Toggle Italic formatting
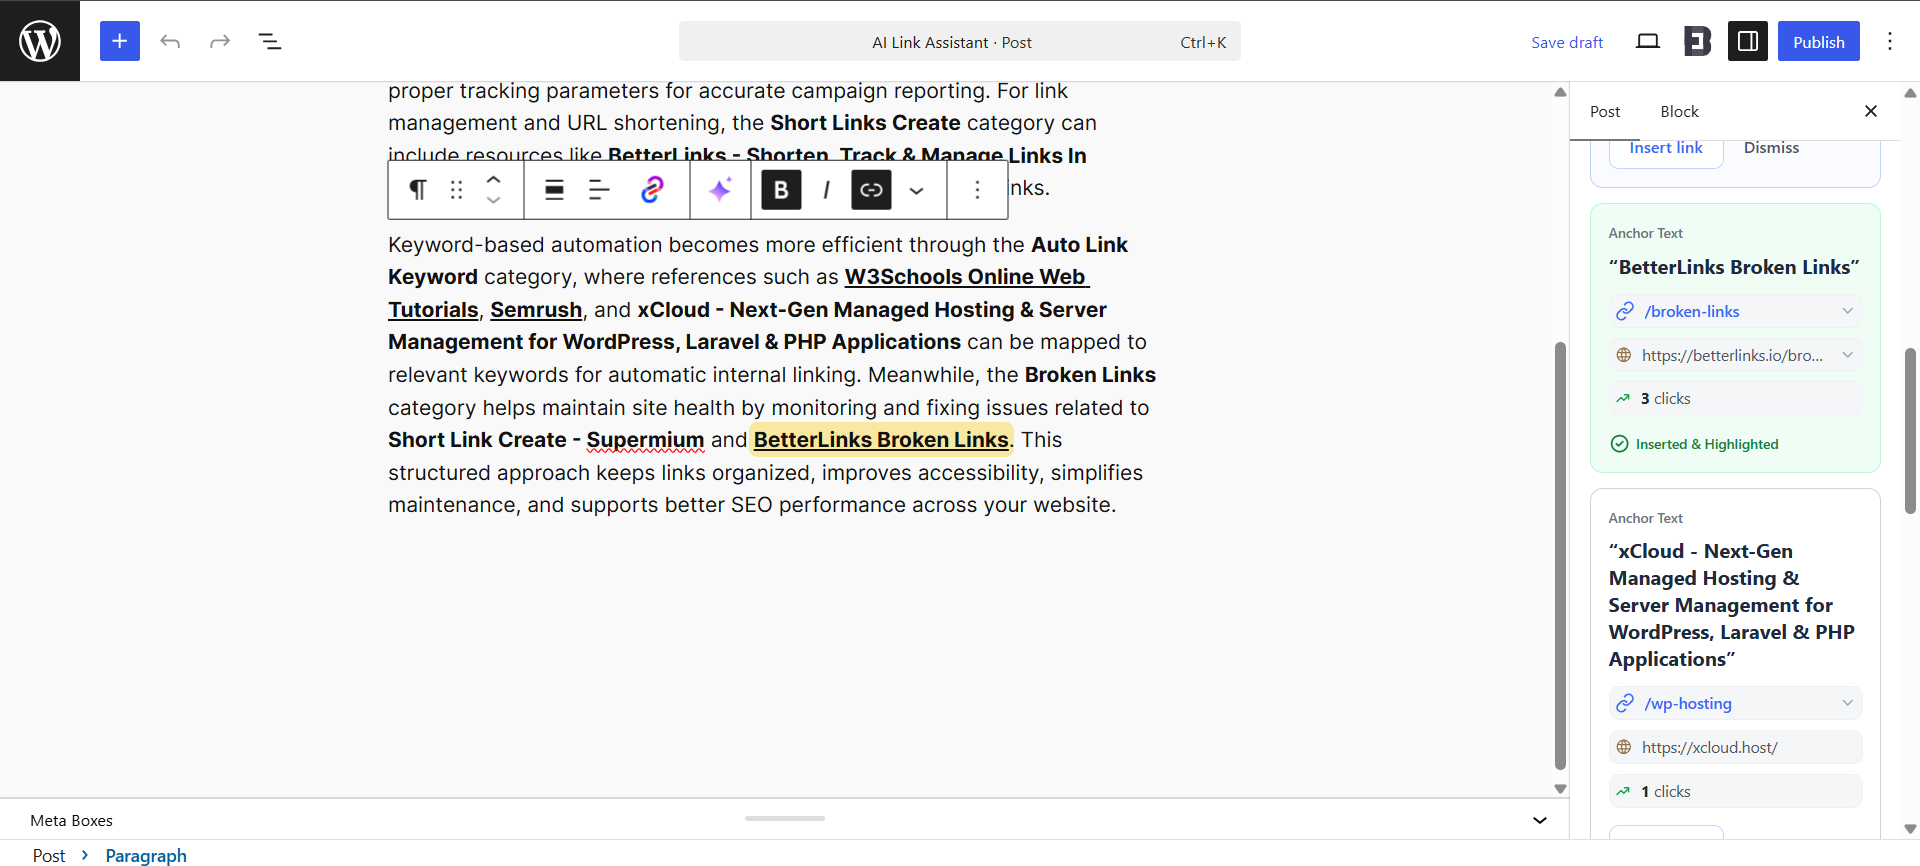The image size is (1920, 866). pos(826,190)
